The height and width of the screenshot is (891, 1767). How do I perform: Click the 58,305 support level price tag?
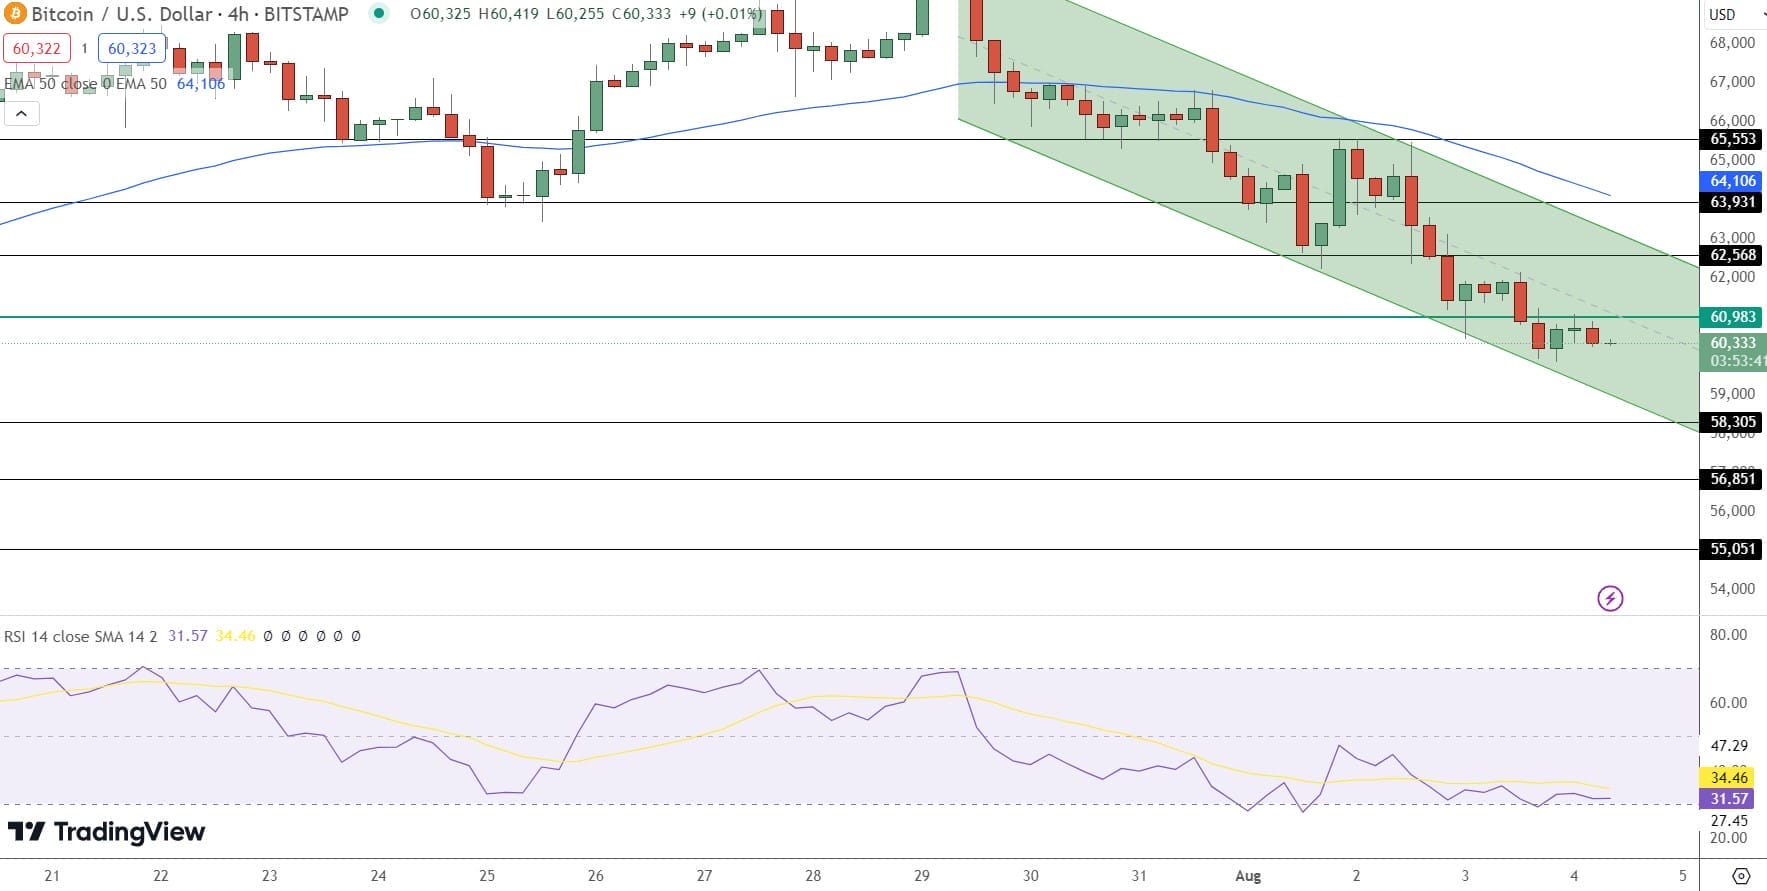[1732, 422]
